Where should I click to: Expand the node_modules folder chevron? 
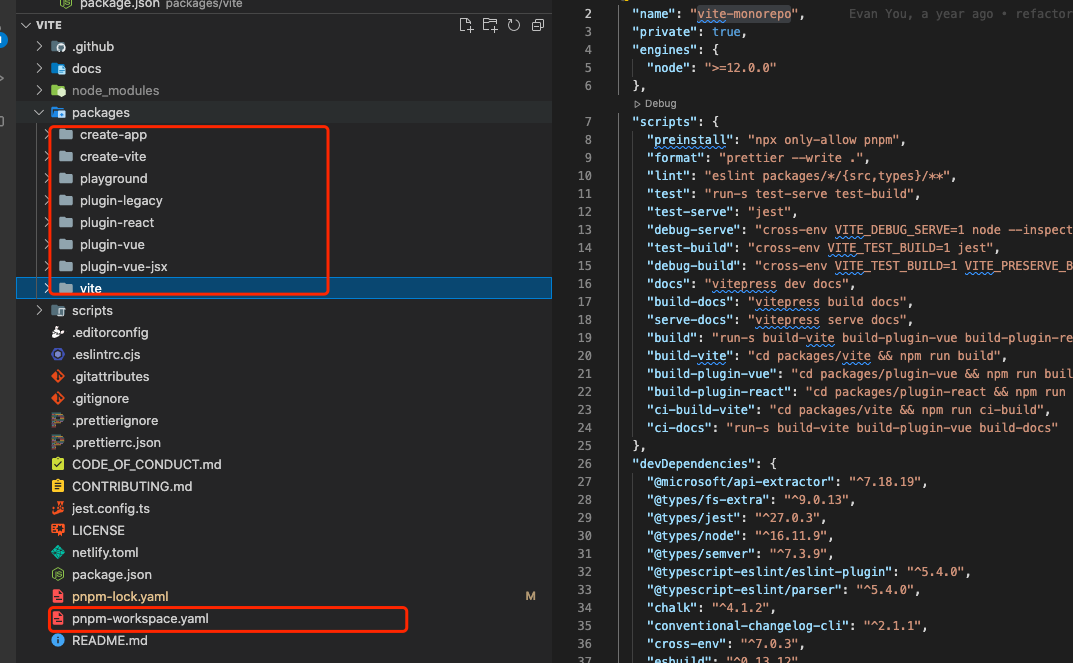39,90
